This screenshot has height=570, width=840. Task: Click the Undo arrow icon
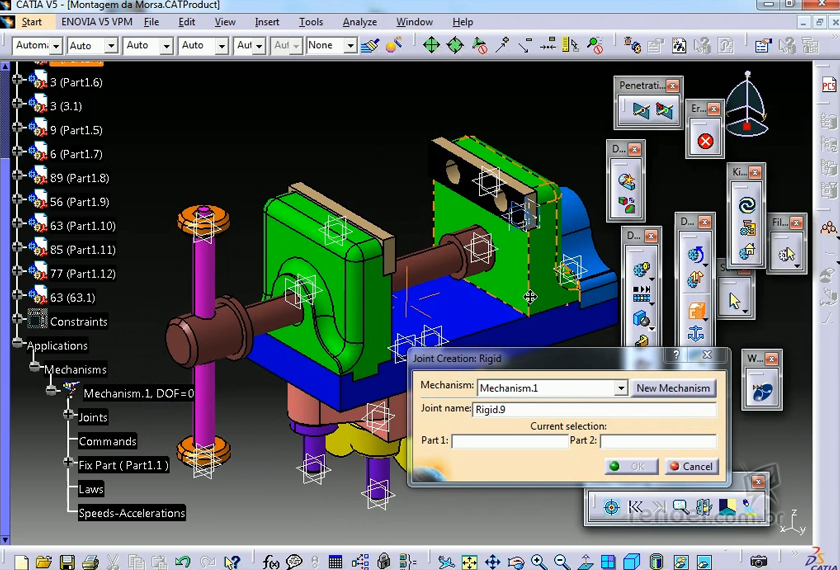point(183,562)
